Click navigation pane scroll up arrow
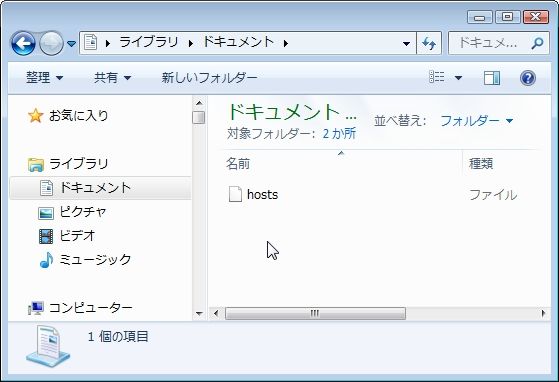The image size is (559, 382). (x=199, y=103)
